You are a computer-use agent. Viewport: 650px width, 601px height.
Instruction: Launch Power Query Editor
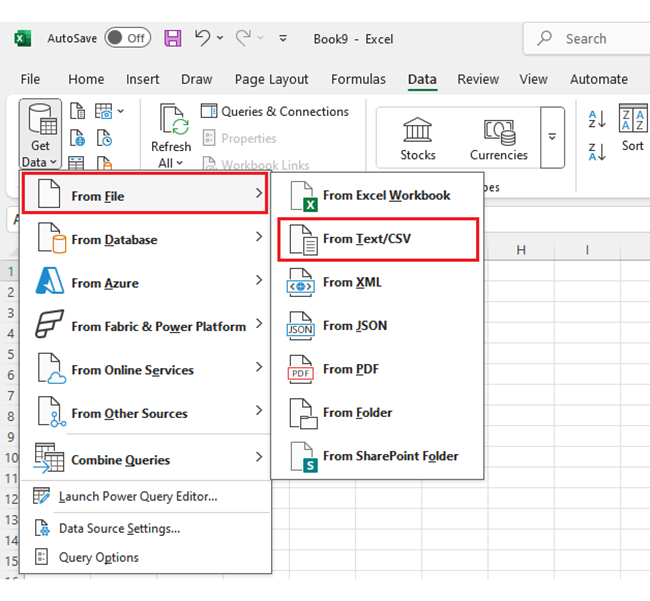coord(145,496)
